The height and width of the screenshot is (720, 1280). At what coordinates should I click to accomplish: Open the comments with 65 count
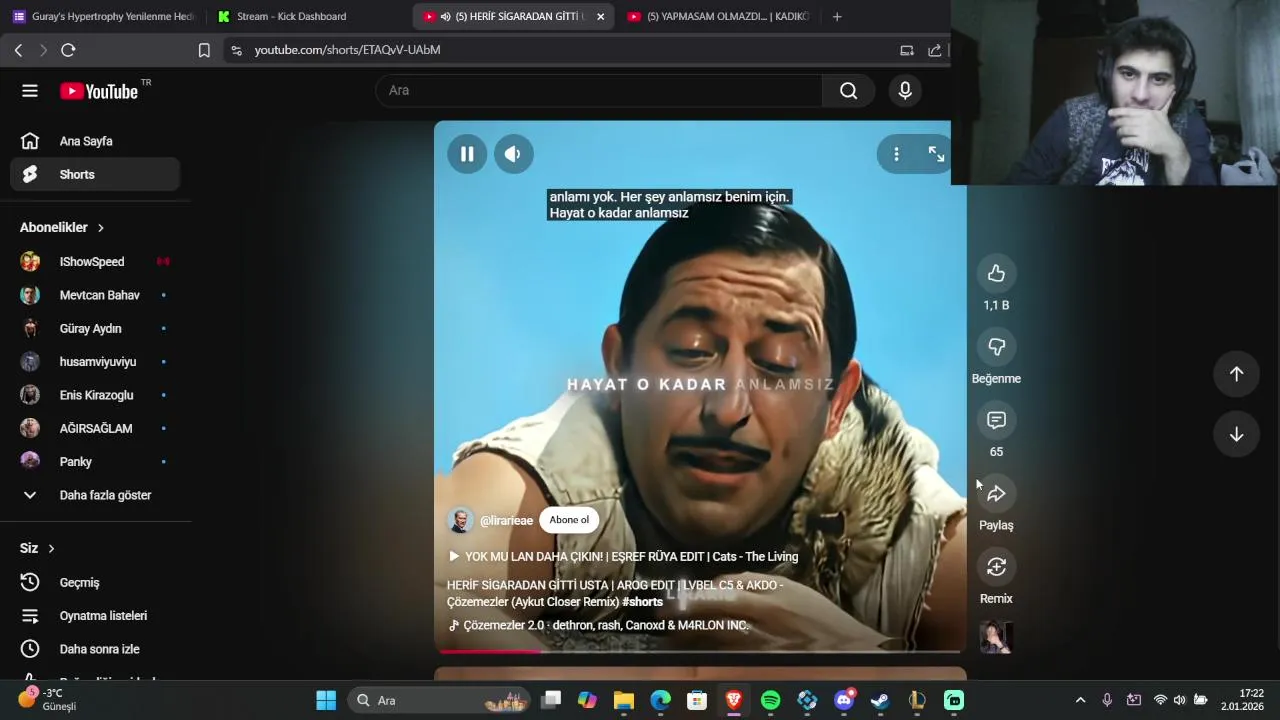coord(996,420)
